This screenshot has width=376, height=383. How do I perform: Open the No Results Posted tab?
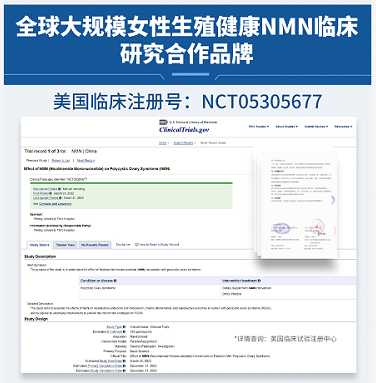coord(95,245)
